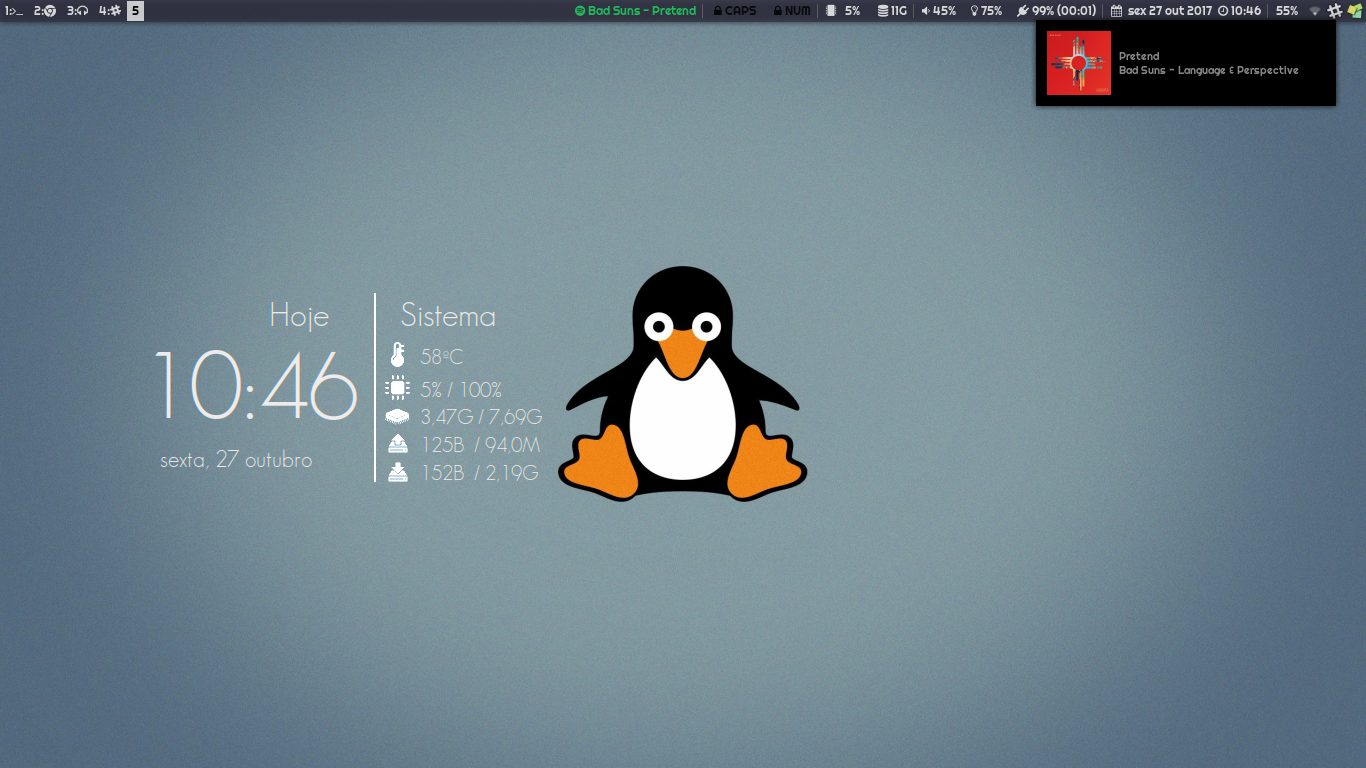Viewport: 1366px width, 768px height.
Task: Switch to workspace 1 terminal
Action: click(14, 11)
